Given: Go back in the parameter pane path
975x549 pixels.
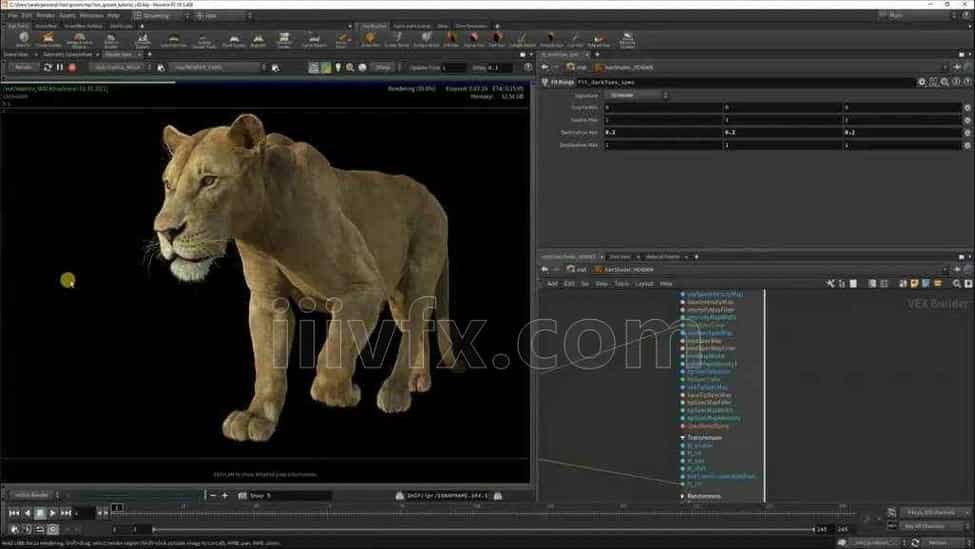Looking at the screenshot, I should tap(545, 67).
